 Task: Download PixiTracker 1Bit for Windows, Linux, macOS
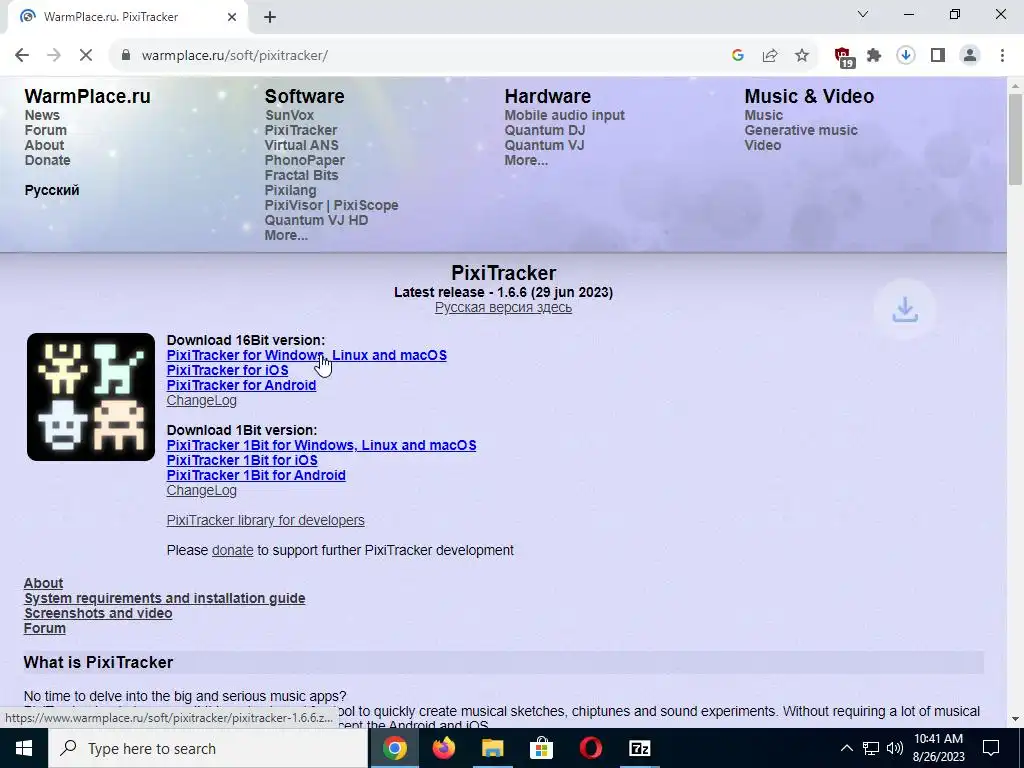(321, 445)
